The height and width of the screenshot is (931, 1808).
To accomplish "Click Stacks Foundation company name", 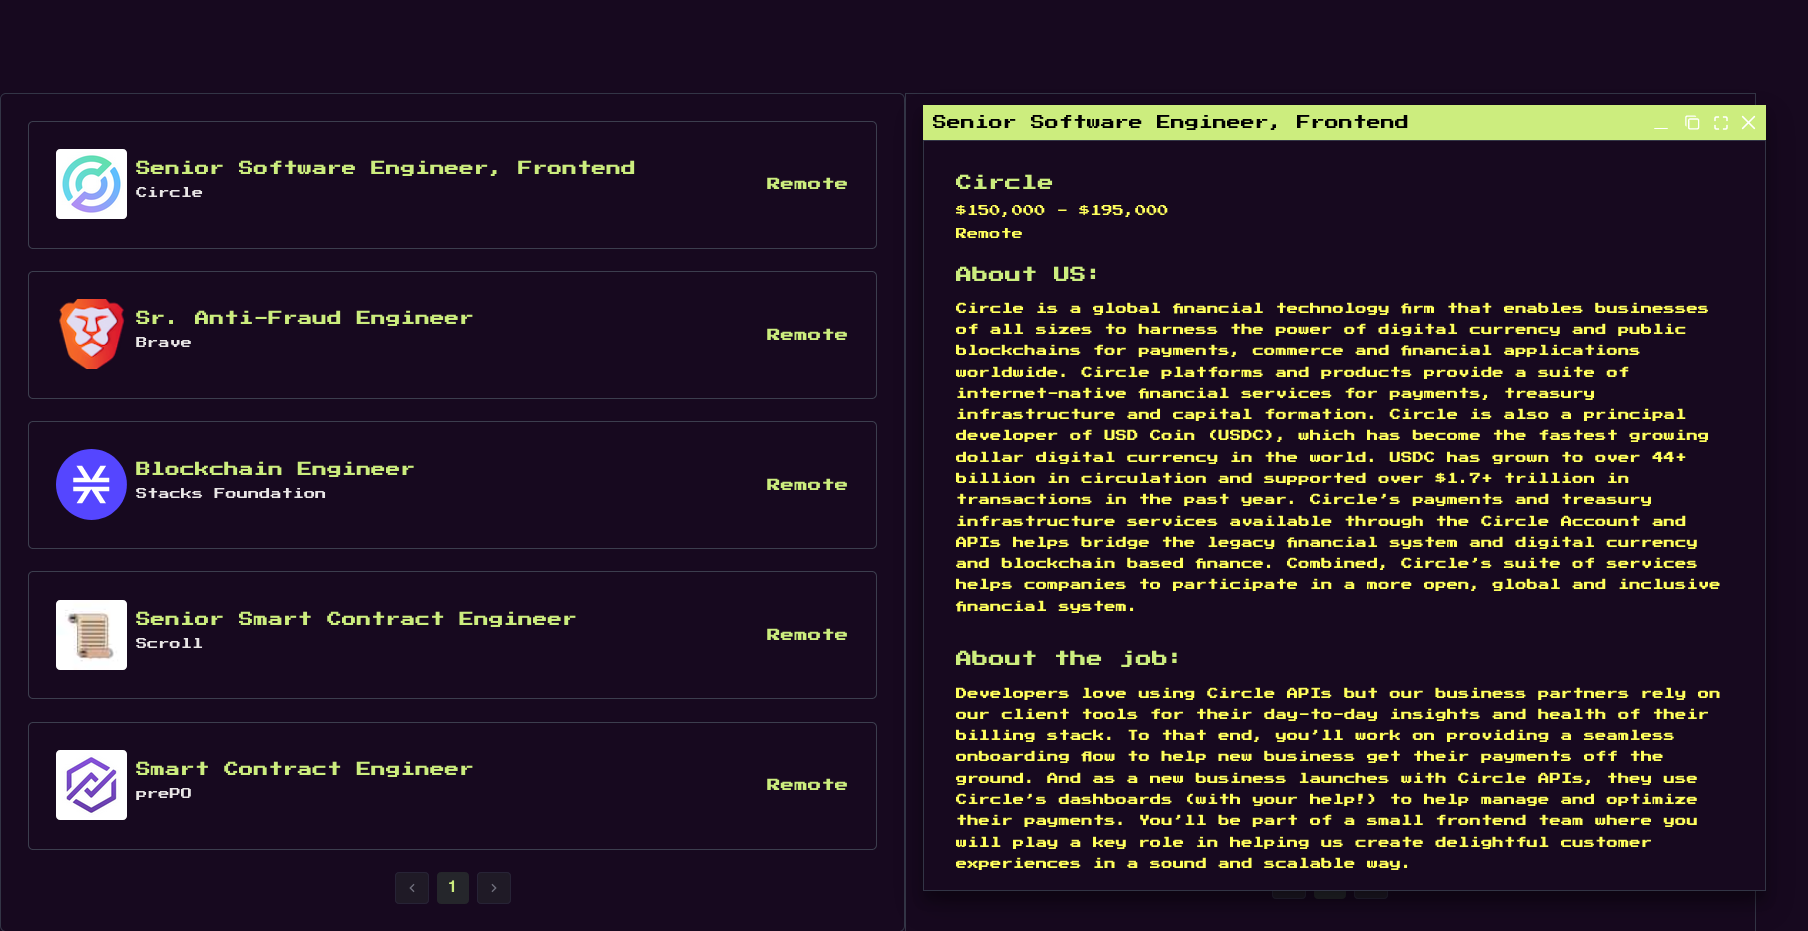I will [230, 493].
